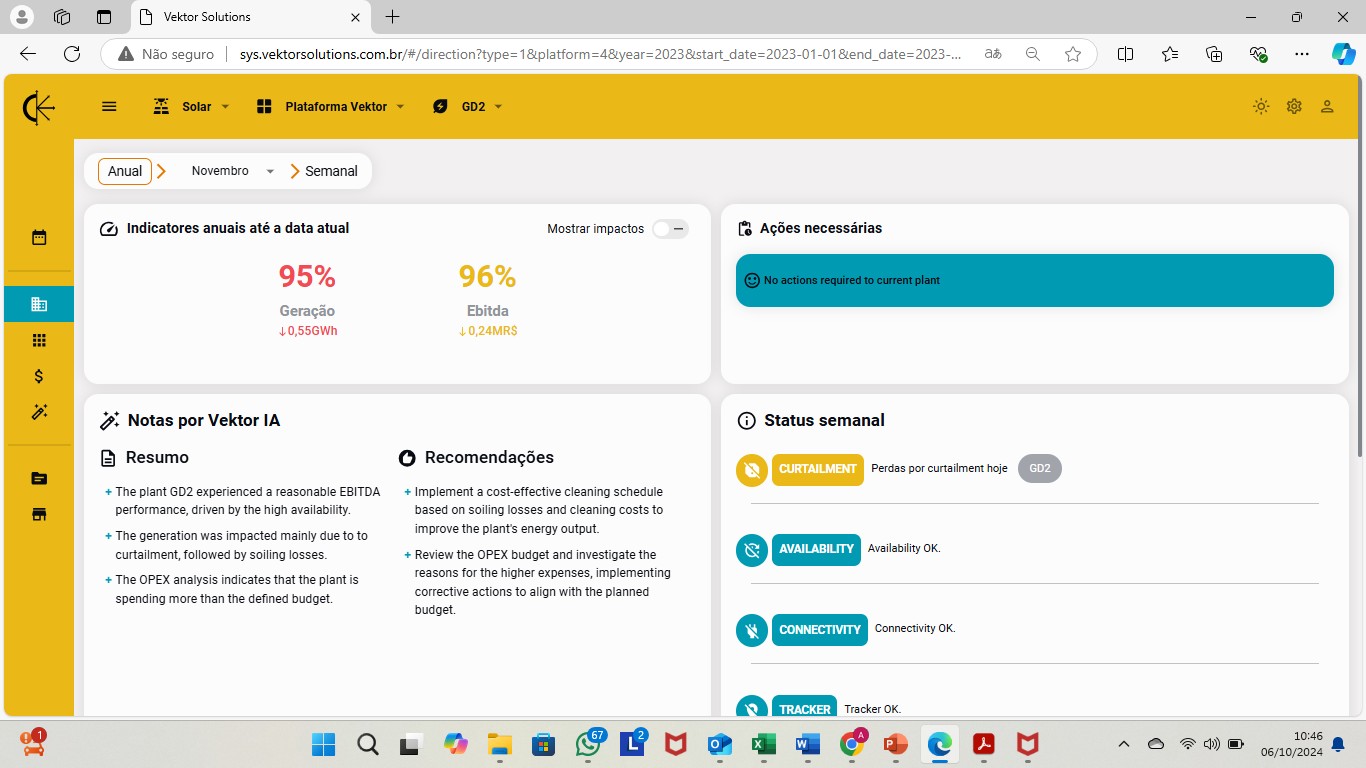Click the Resumo heading
The height and width of the screenshot is (768, 1366).
(x=157, y=457)
